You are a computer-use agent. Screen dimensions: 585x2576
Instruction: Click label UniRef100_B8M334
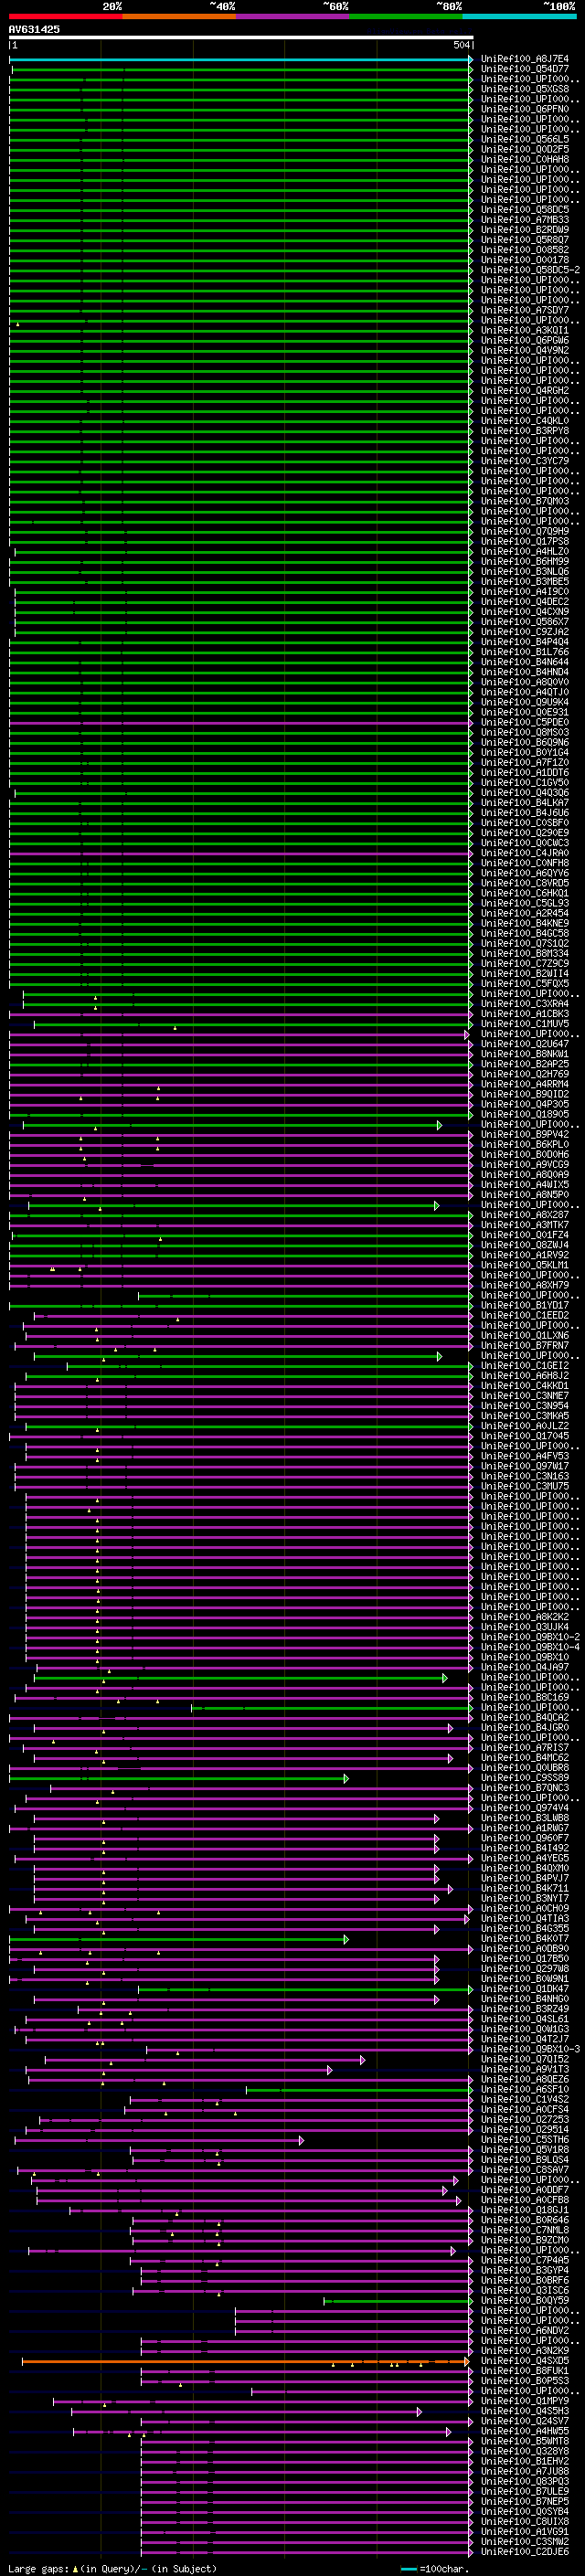click(x=525, y=954)
